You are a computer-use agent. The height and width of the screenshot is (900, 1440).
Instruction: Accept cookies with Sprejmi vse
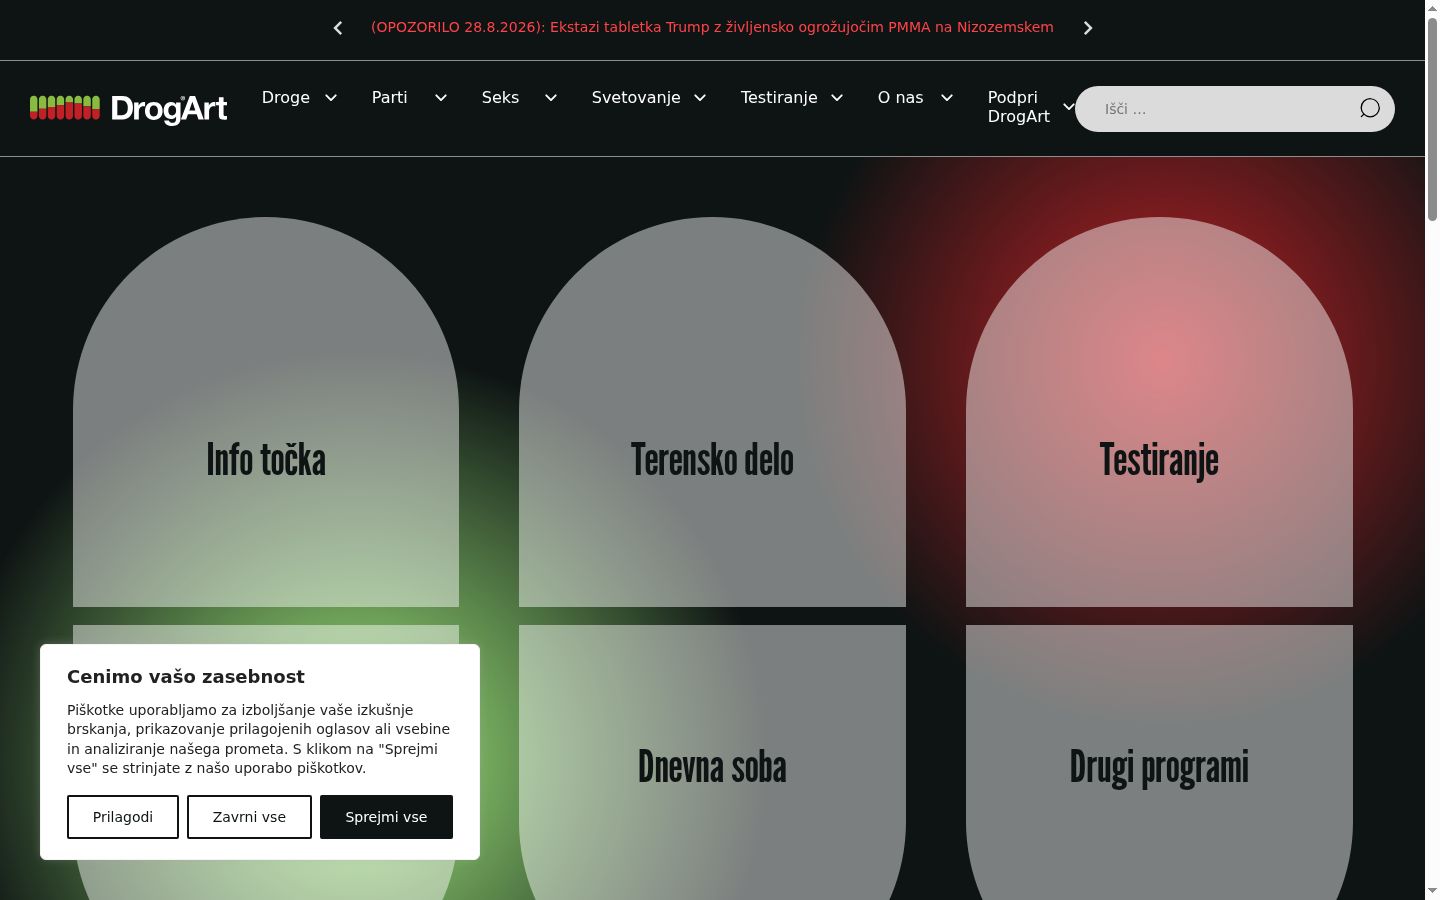[386, 817]
